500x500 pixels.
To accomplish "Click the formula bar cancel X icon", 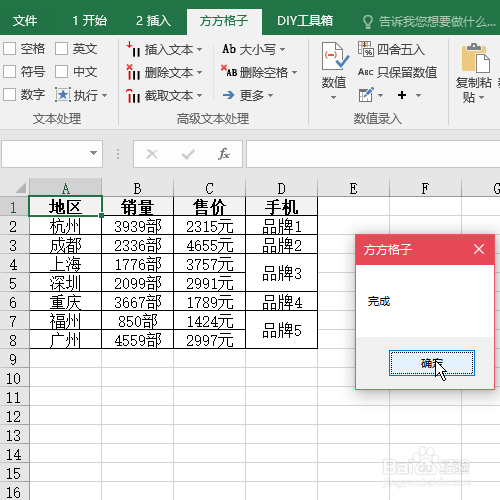I will coord(152,154).
